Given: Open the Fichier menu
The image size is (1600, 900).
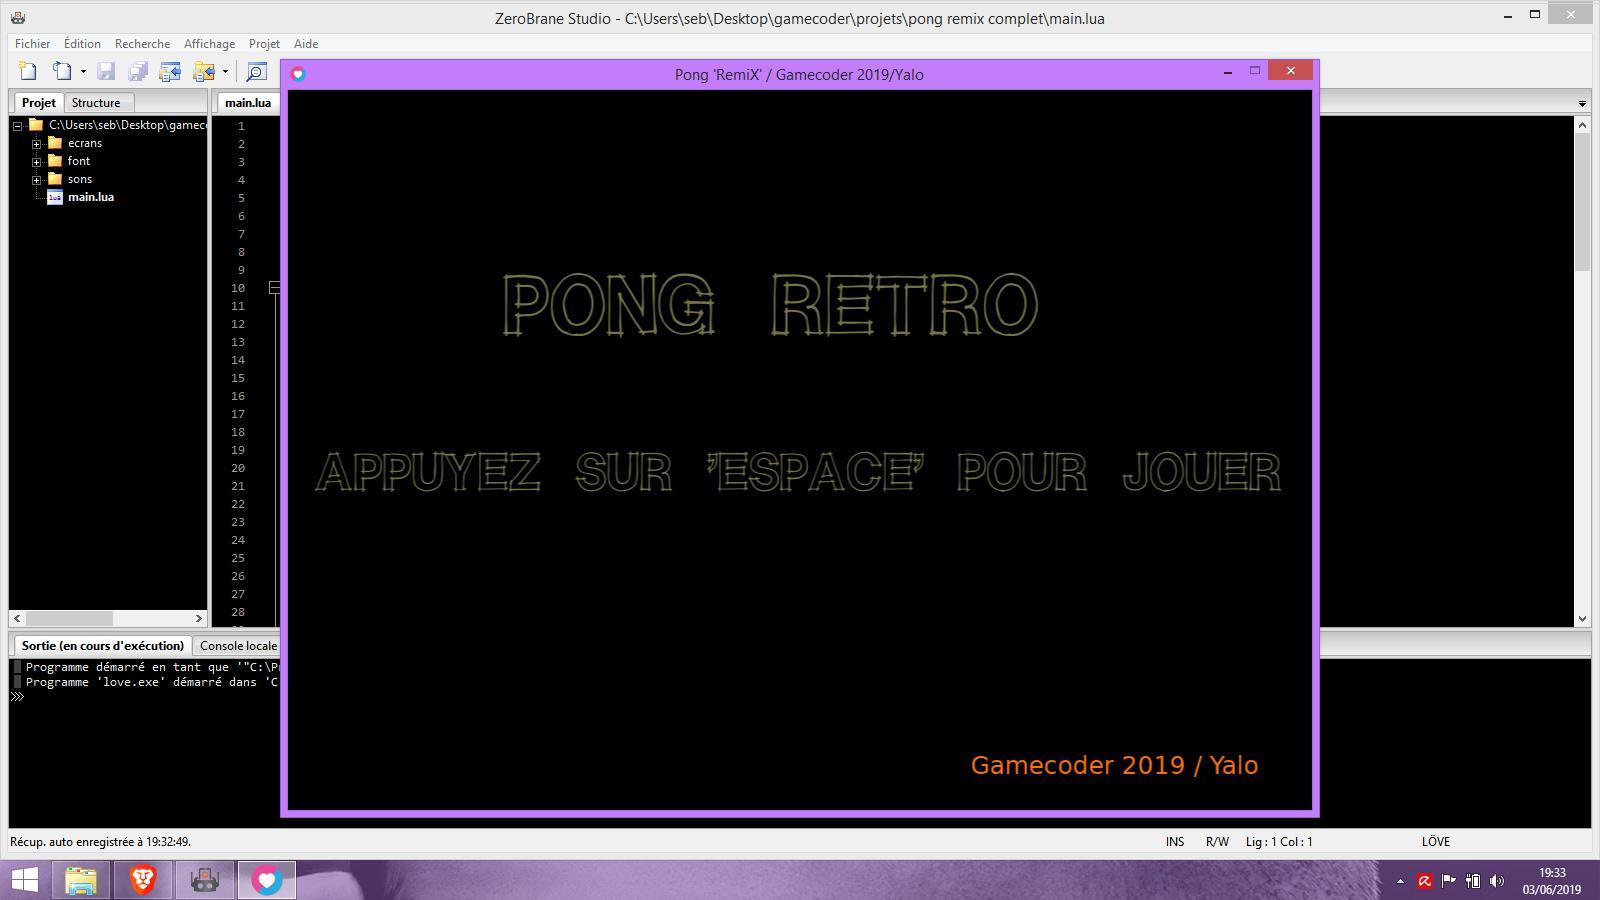Looking at the screenshot, I should (x=32, y=44).
